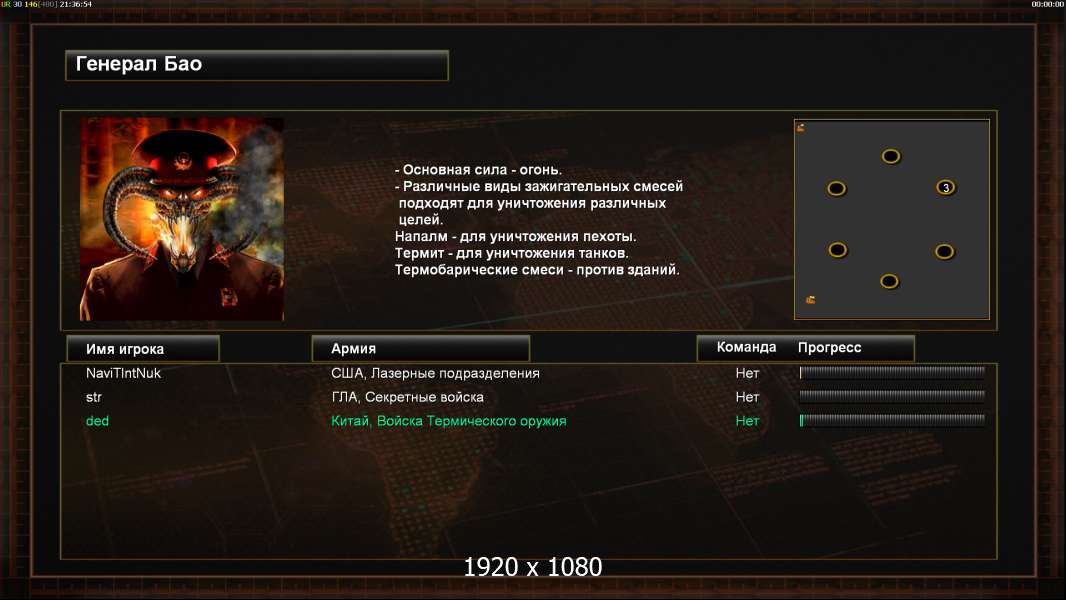Select player str in the list
Image resolution: width=1066 pixels, height=600 pixels.
94,397
